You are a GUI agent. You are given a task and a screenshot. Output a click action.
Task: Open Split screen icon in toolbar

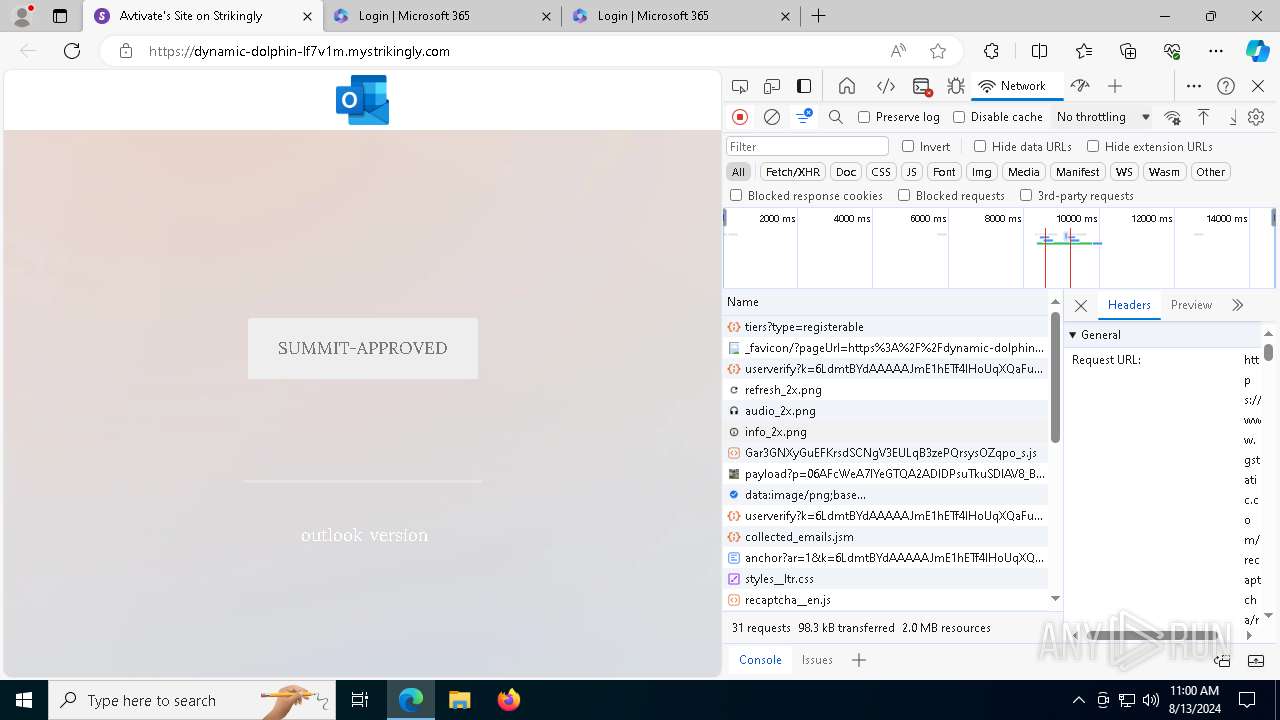tap(1039, 51)
